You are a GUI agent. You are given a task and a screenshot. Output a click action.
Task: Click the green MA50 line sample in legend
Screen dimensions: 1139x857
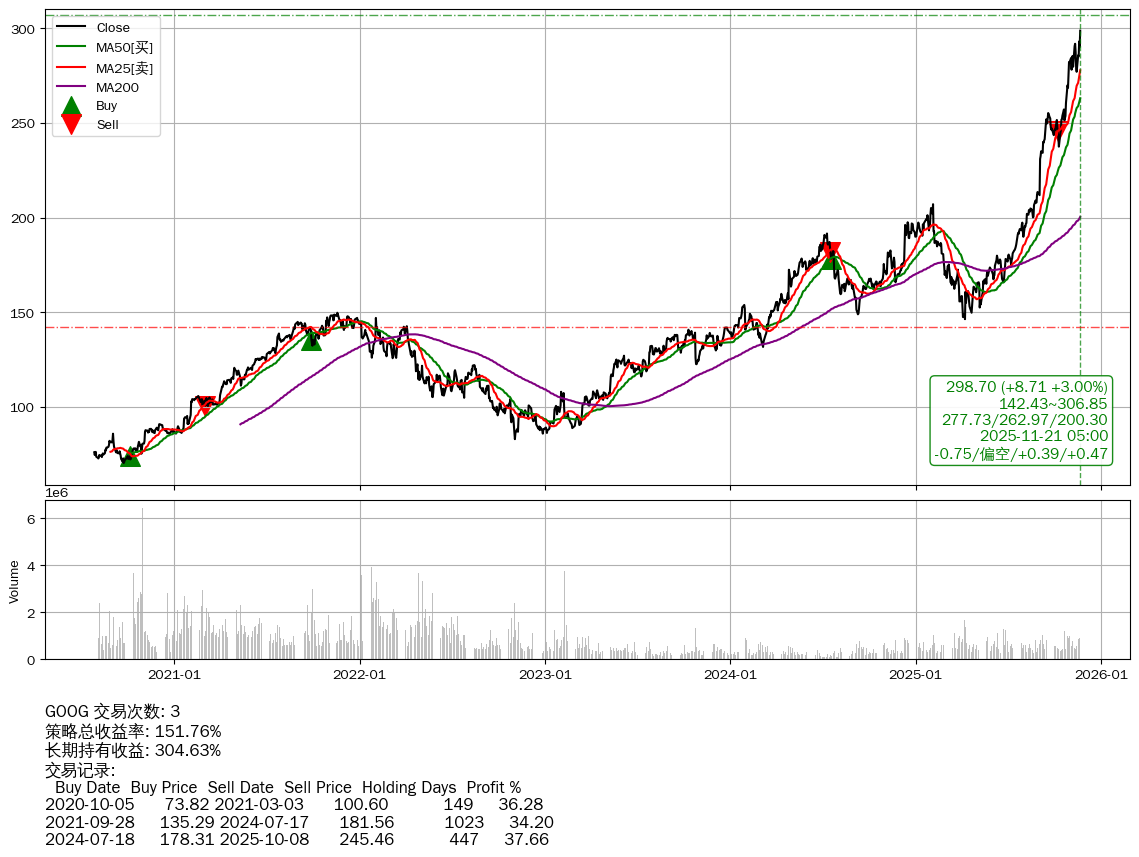(71, 47)
